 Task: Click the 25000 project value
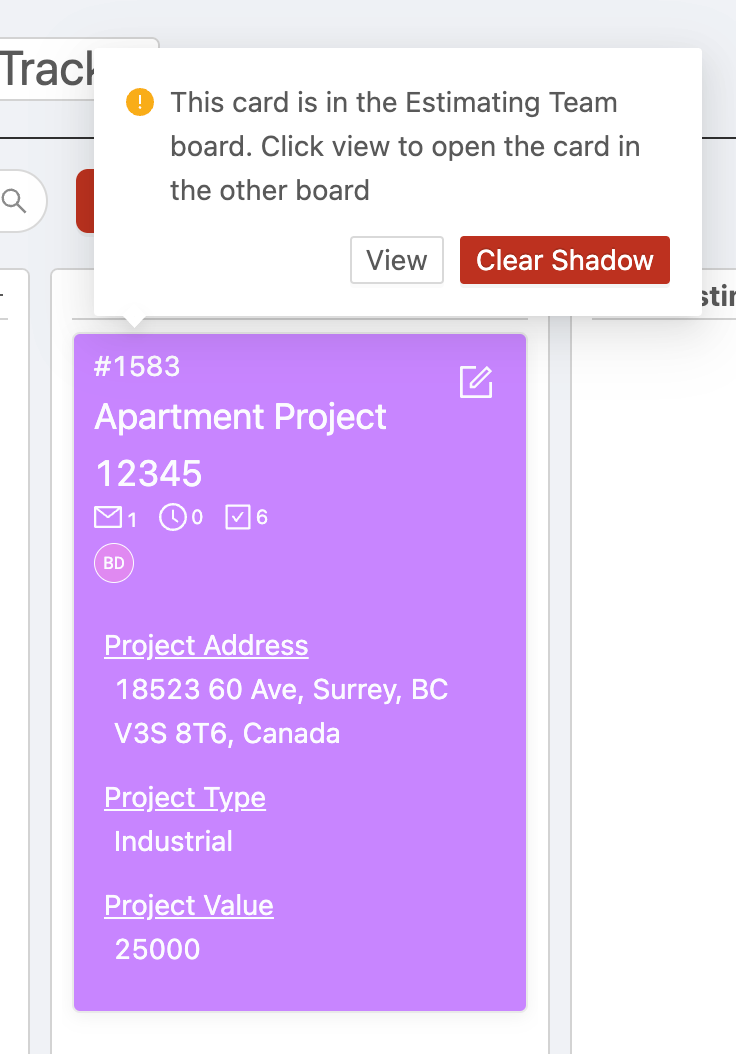(157, 949)
